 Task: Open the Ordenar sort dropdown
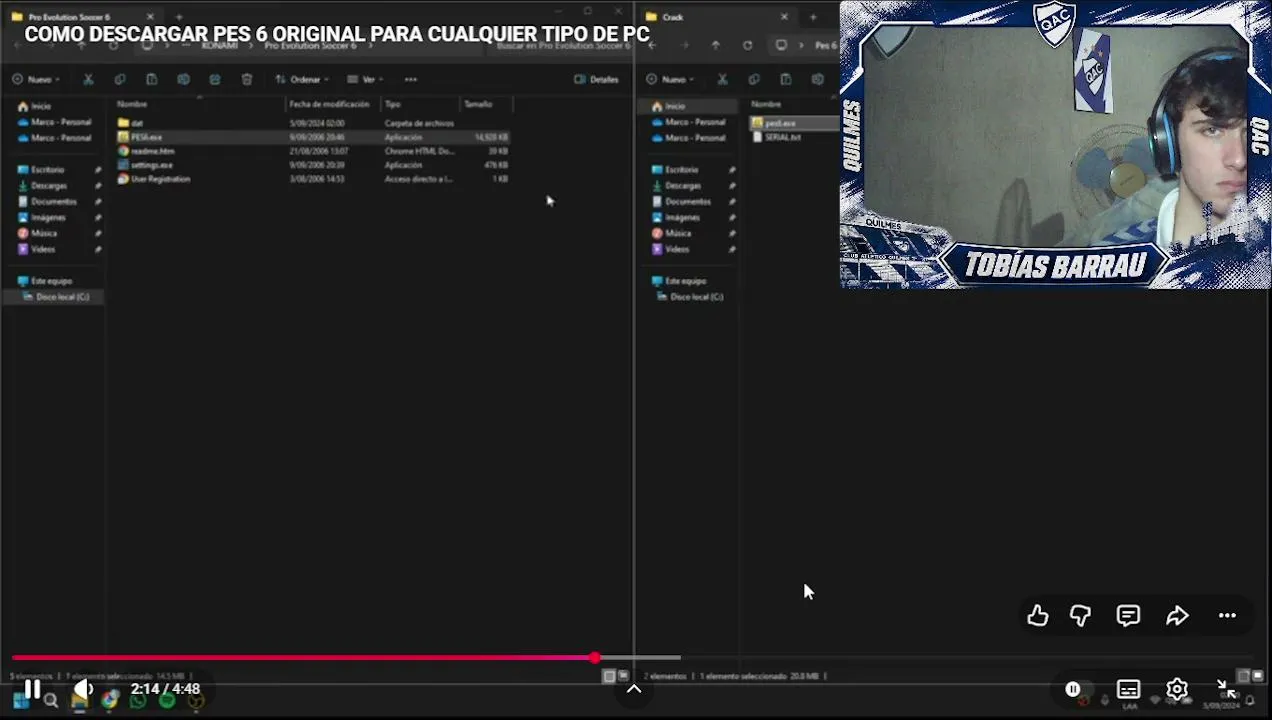coord(303,79)
